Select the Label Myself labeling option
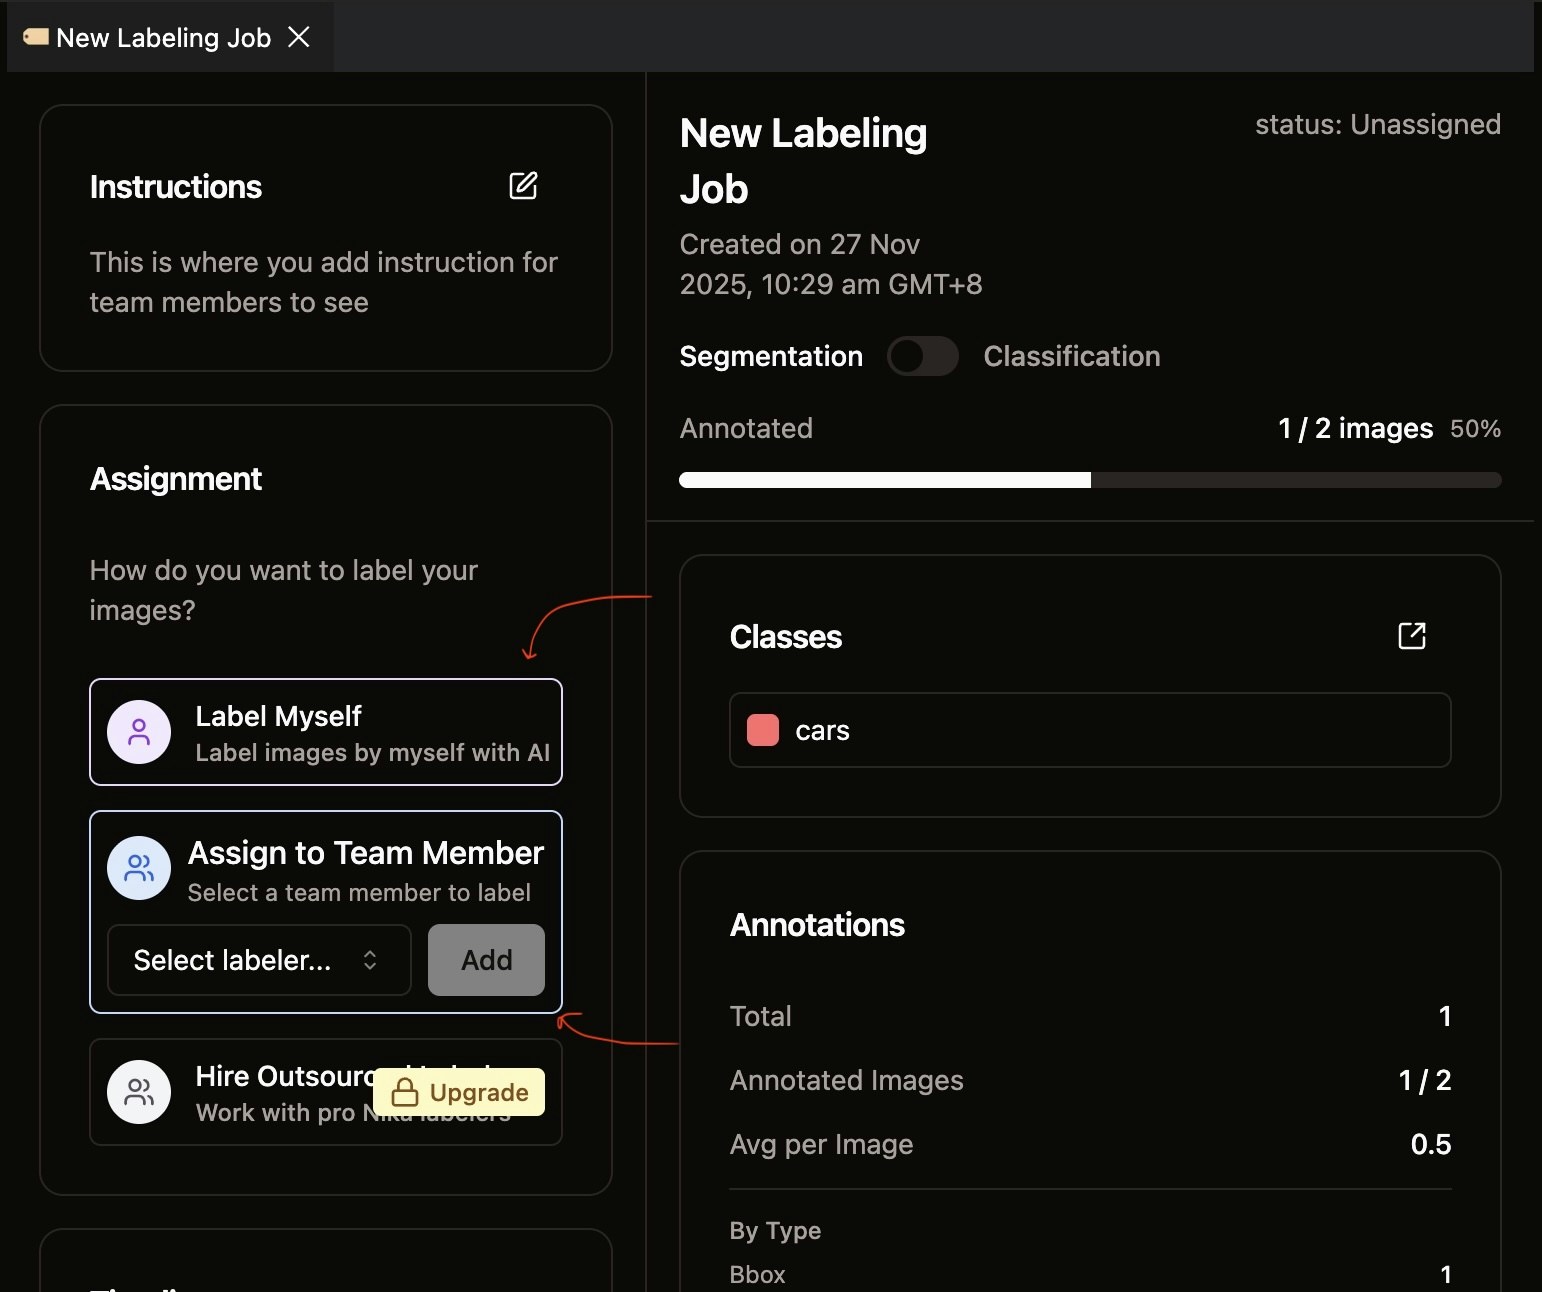 pyautogui.click(x=326, y=732)
